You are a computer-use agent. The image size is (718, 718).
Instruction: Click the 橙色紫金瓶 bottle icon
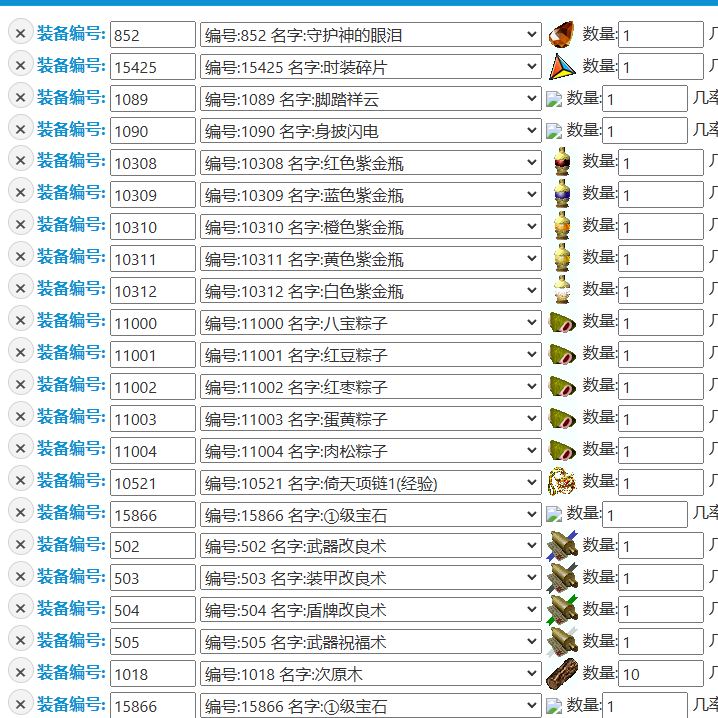562,226
